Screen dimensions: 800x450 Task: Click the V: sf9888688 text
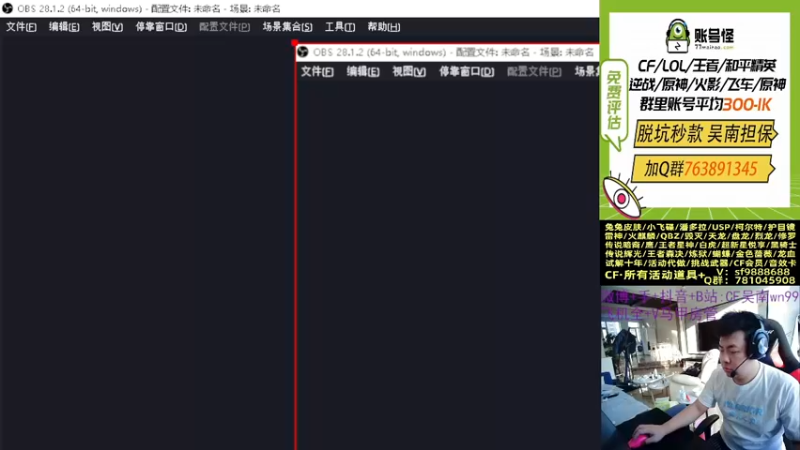click(753, 272)
